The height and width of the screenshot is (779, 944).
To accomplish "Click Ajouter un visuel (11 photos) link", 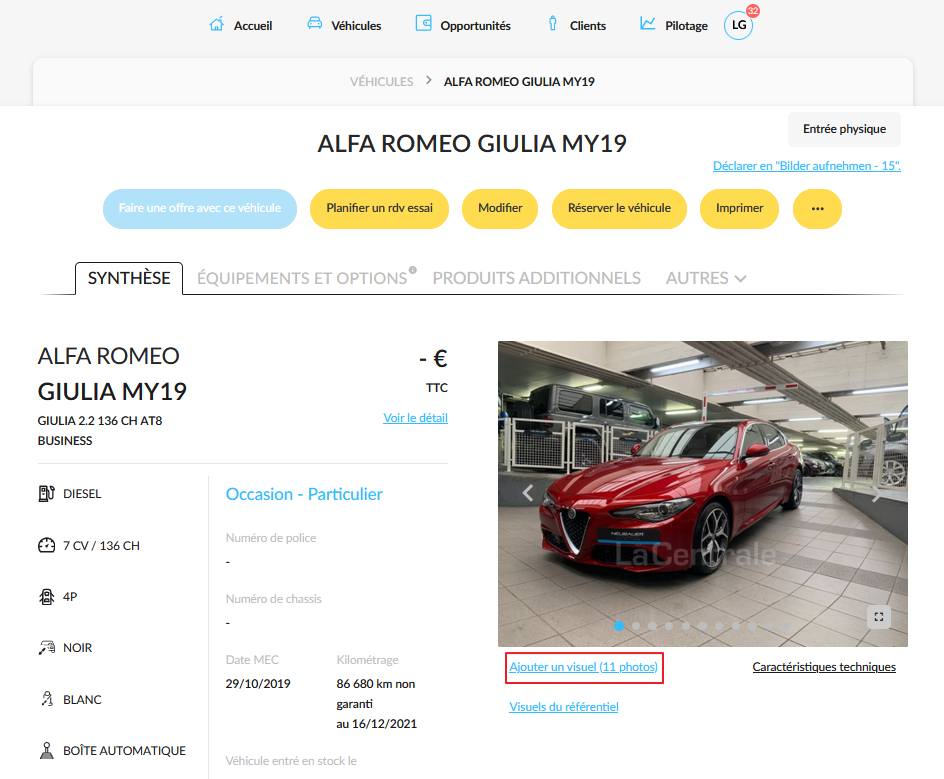I will click(x=583, y=667).
